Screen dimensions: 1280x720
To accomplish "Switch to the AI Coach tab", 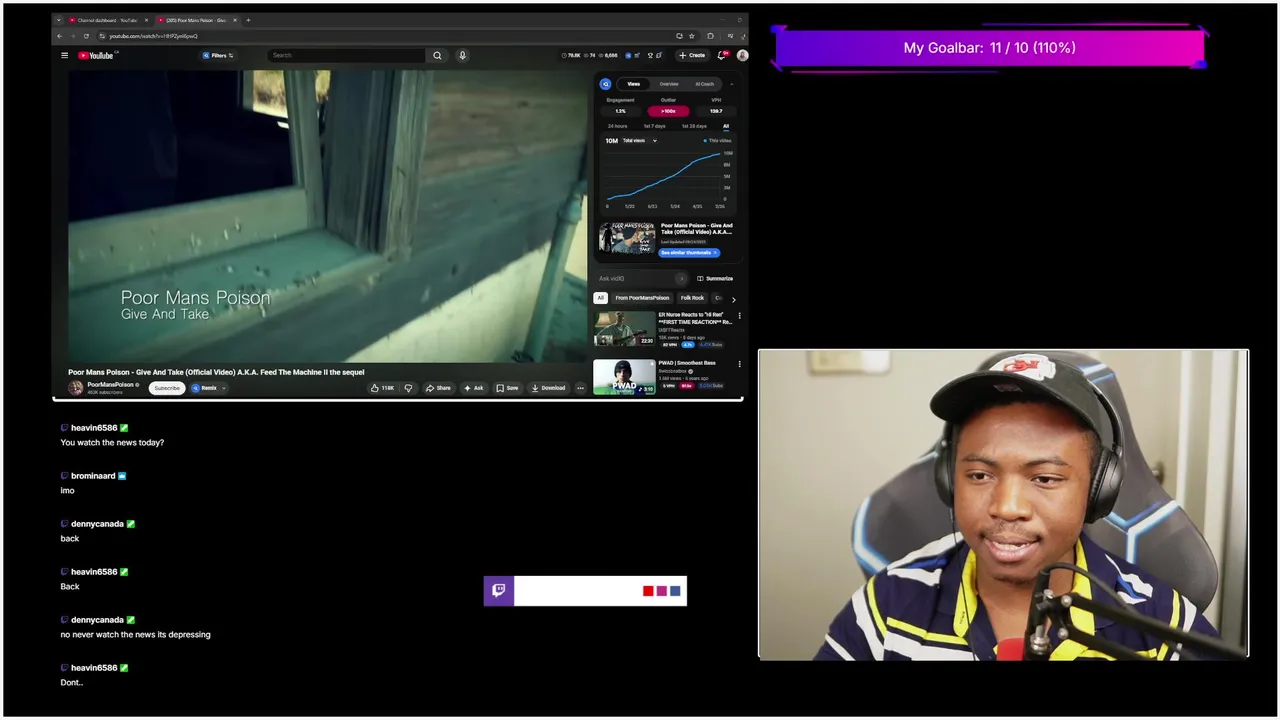I will (x=705, y=85).
